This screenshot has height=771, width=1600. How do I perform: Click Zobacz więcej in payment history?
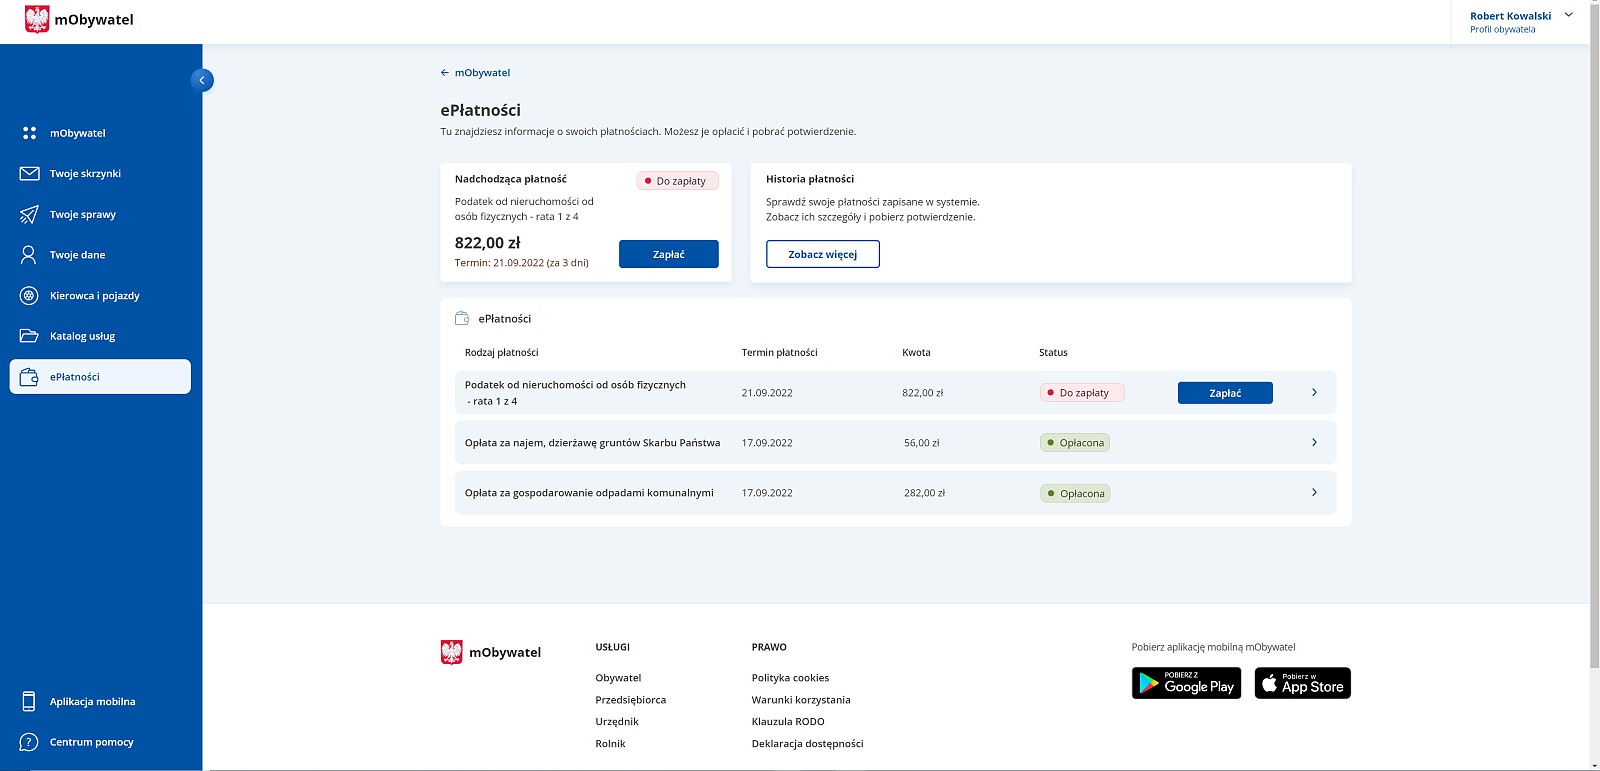(x=822, y=255)
